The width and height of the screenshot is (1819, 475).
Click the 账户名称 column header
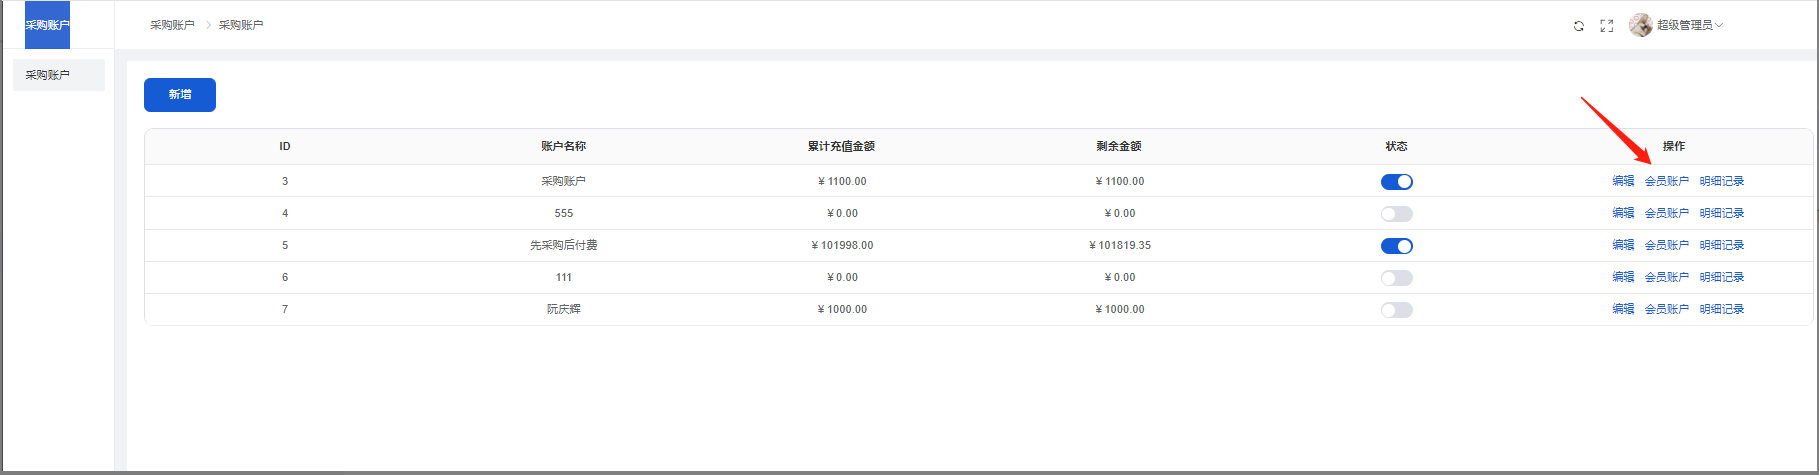[563, 146]
